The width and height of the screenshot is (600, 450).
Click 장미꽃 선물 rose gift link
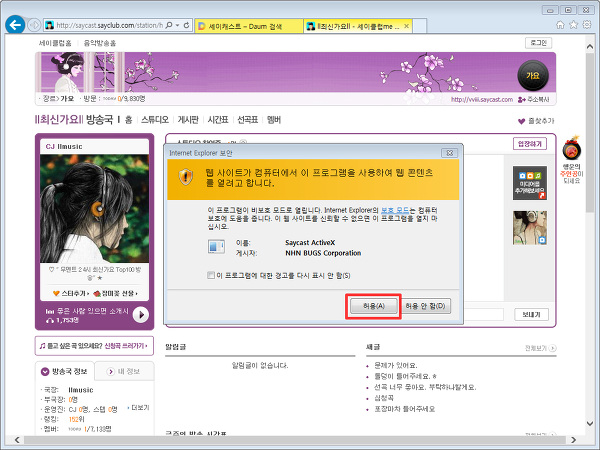[x=115, y=293]
